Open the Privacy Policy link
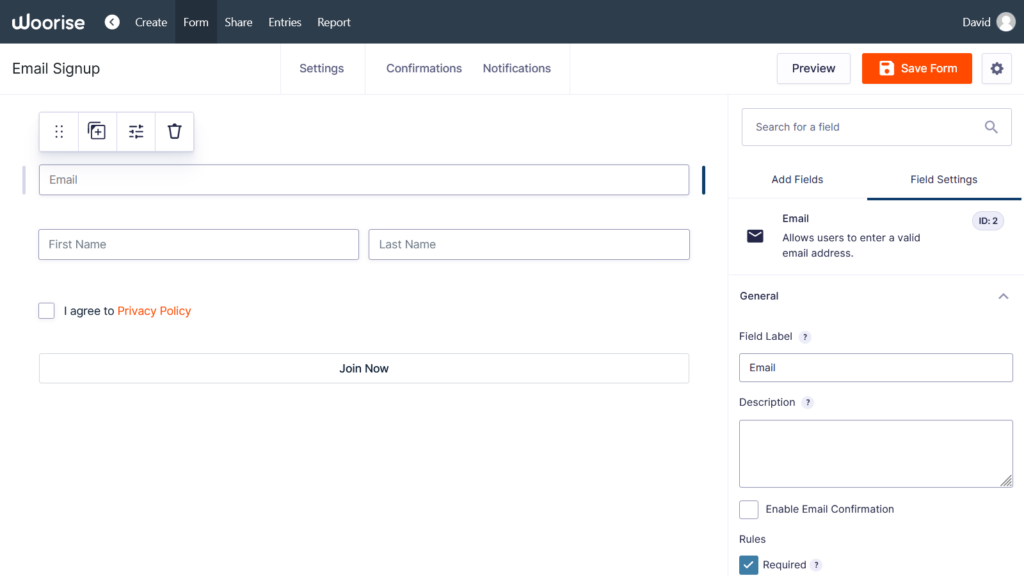The width and height of the screenshot is (1024, 576). 154,311
